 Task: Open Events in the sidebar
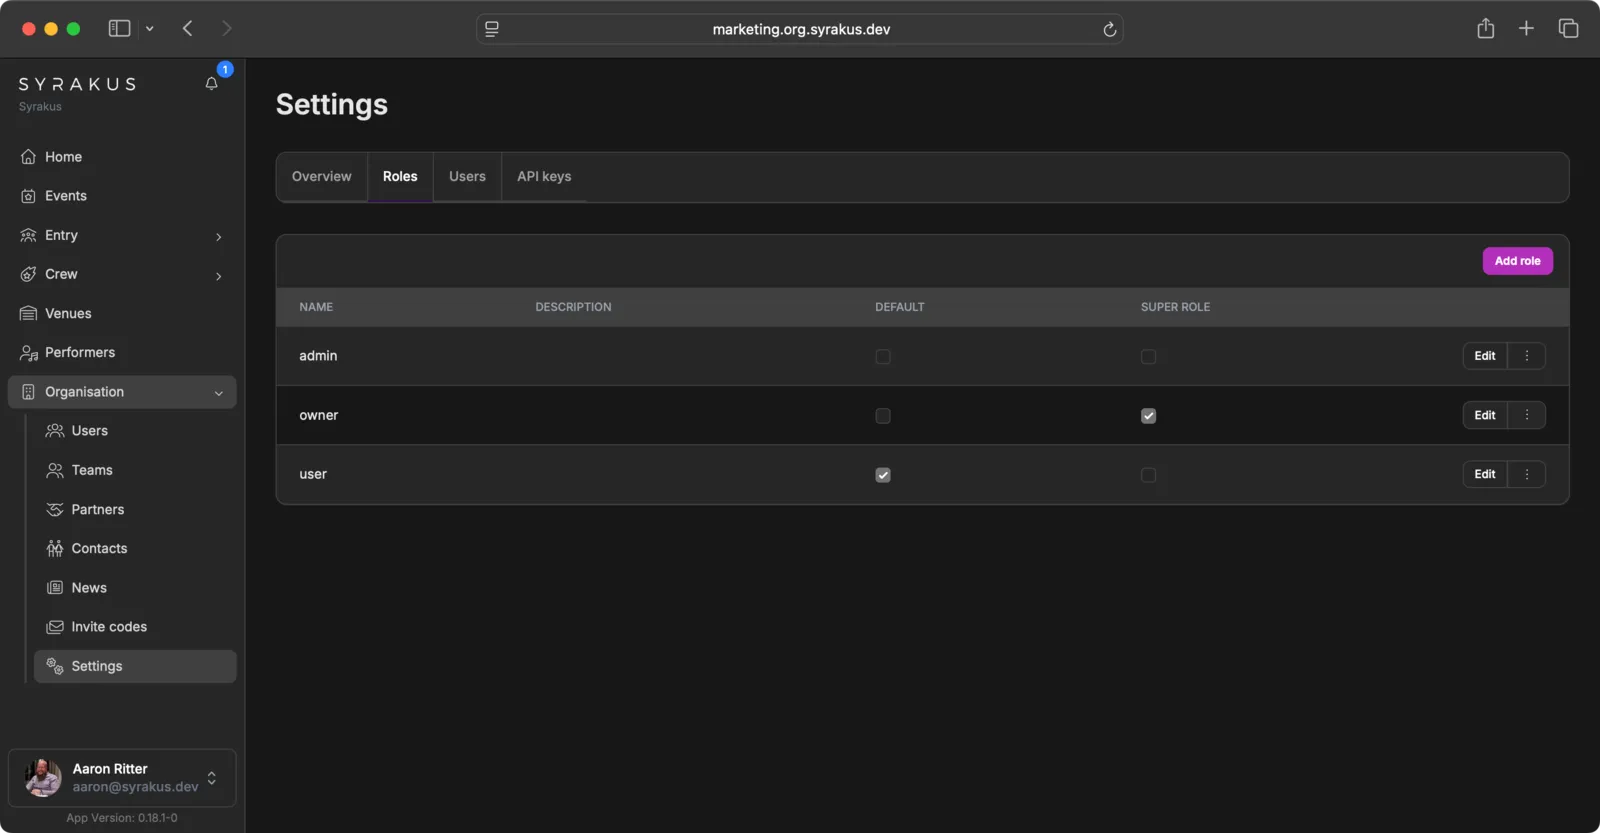pyautogui.click(x=65, y=196)
